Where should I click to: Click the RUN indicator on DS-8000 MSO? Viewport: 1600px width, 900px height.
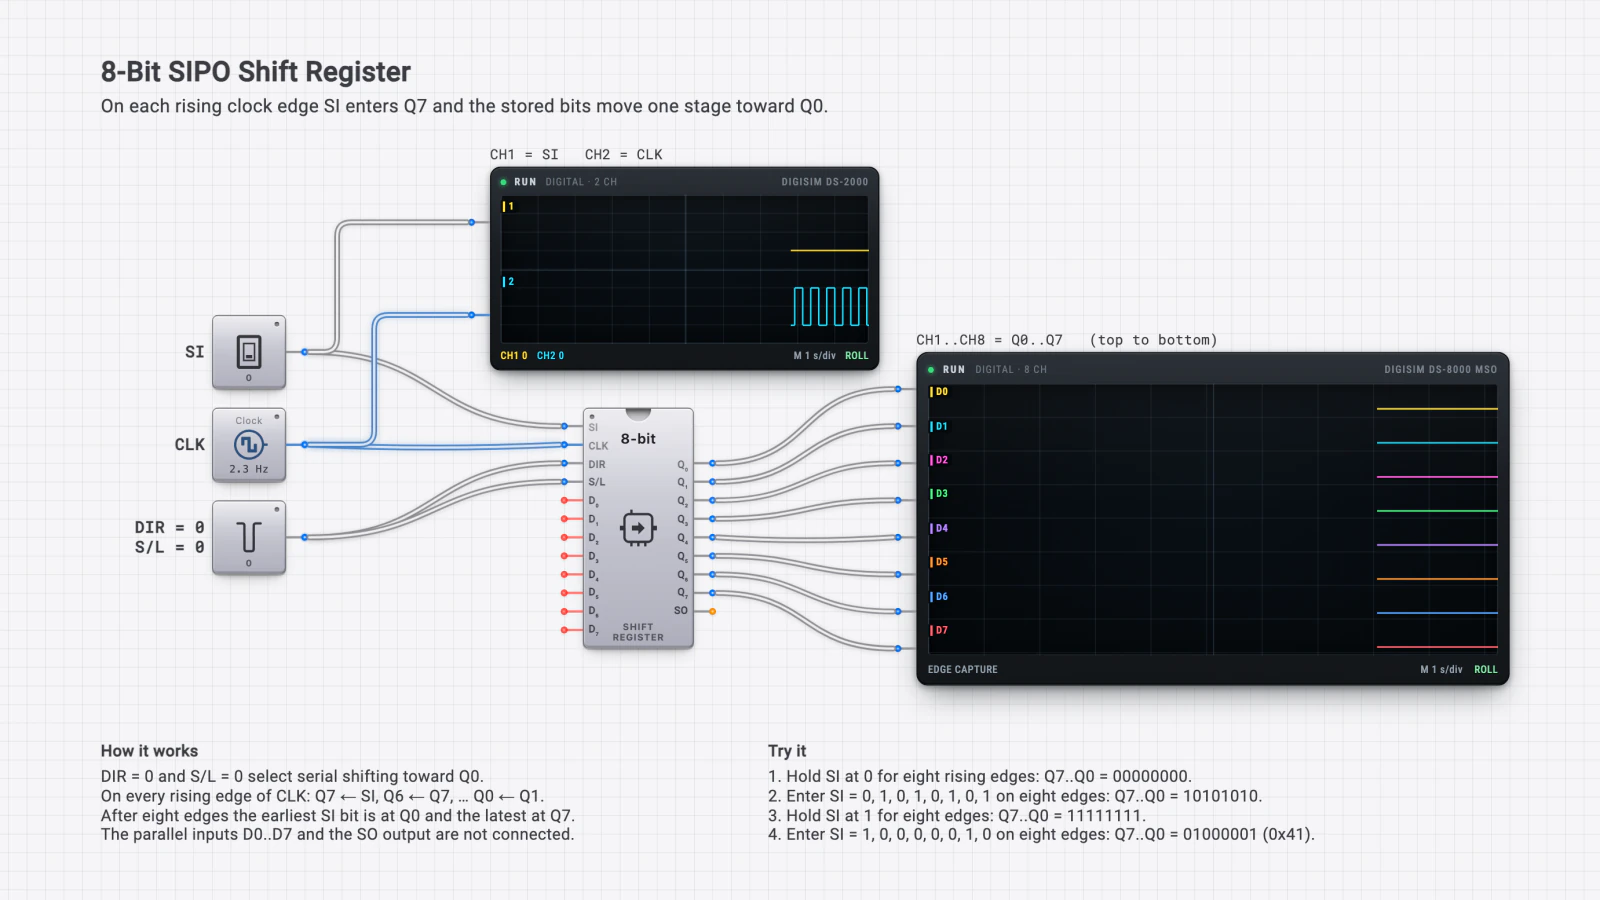(x=947, y=370)
